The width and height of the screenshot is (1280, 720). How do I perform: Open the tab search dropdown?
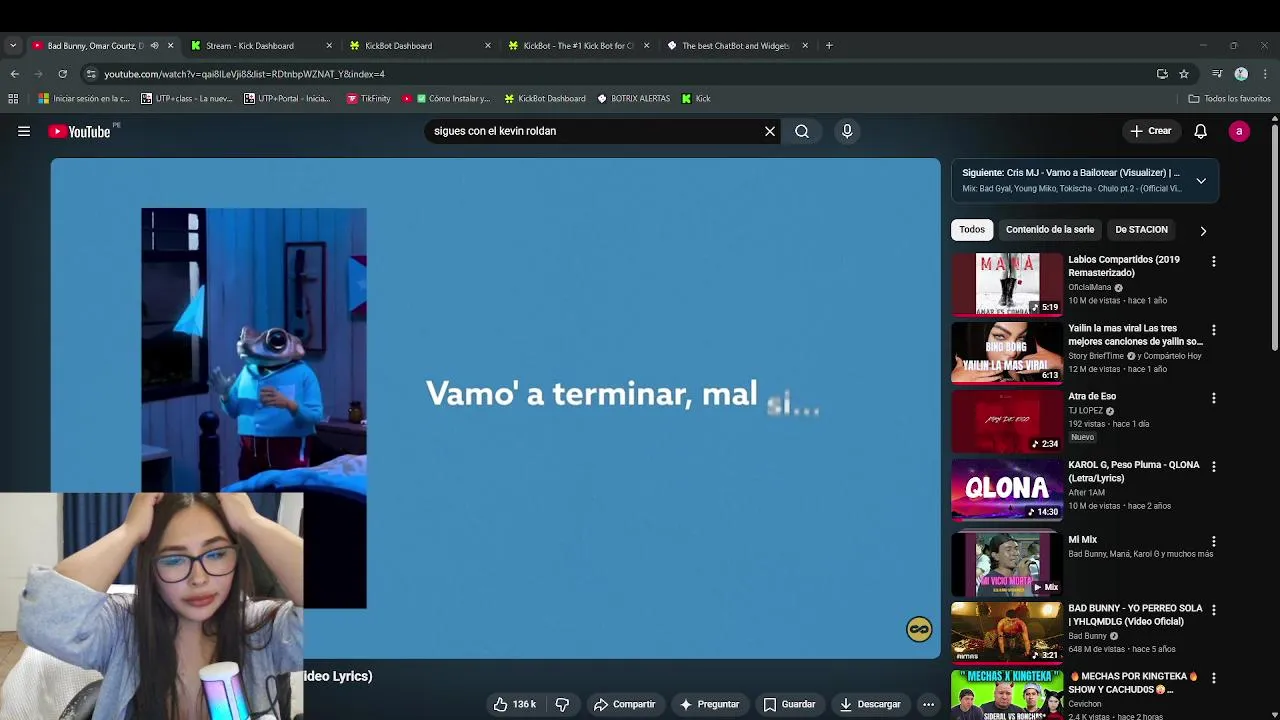[x=13, y=45]
